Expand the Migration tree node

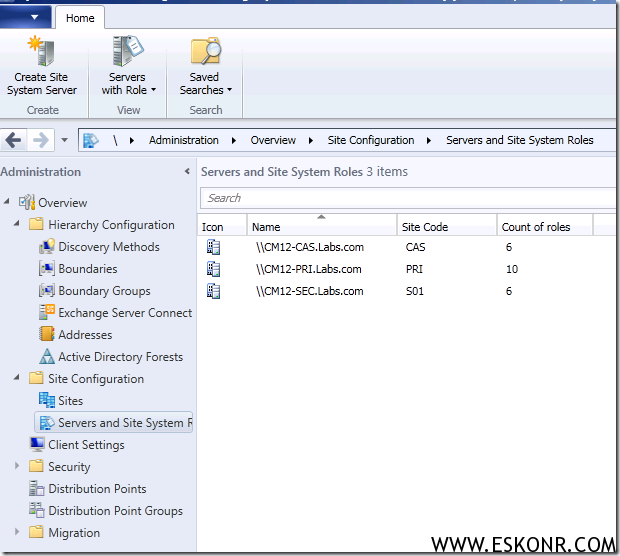click(x=17, y=531)
